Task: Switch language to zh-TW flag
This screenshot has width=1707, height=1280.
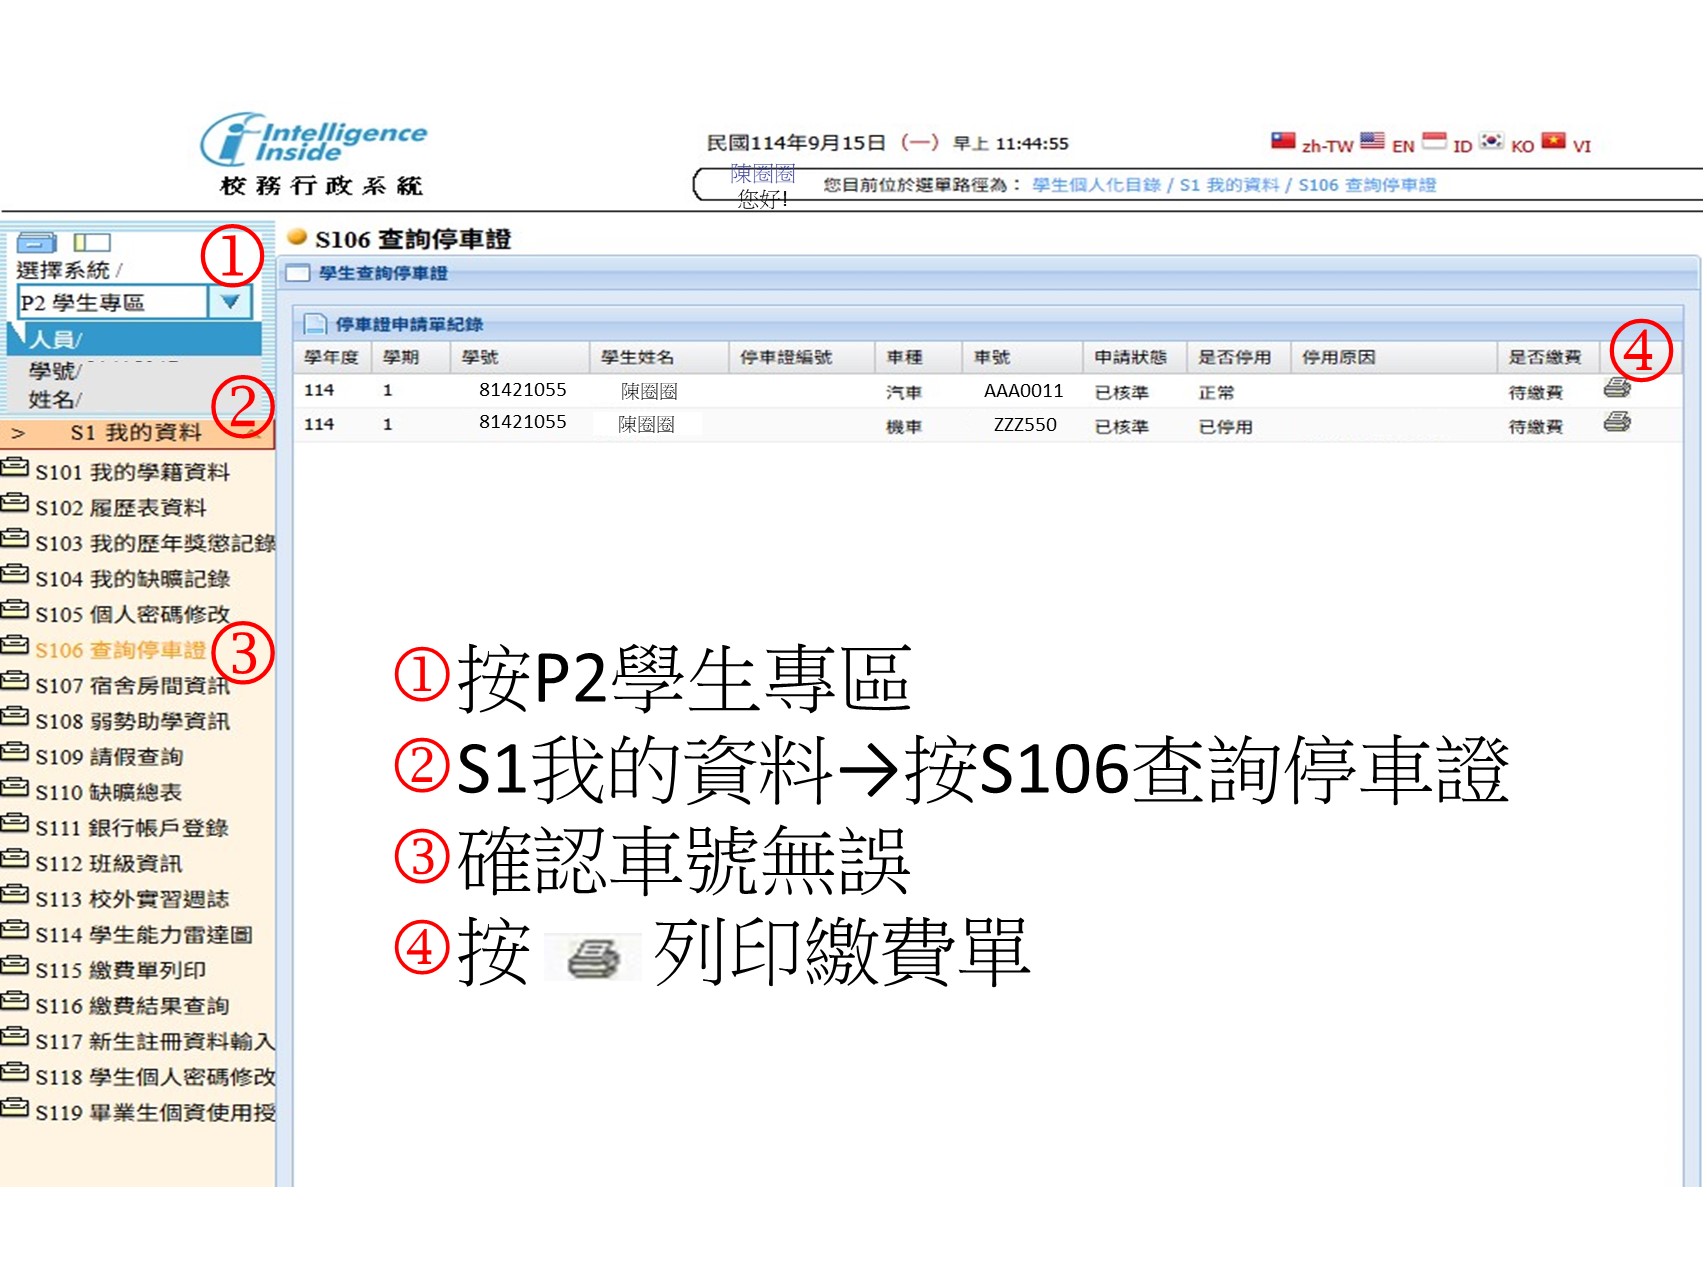Action: click(1283, 141)
